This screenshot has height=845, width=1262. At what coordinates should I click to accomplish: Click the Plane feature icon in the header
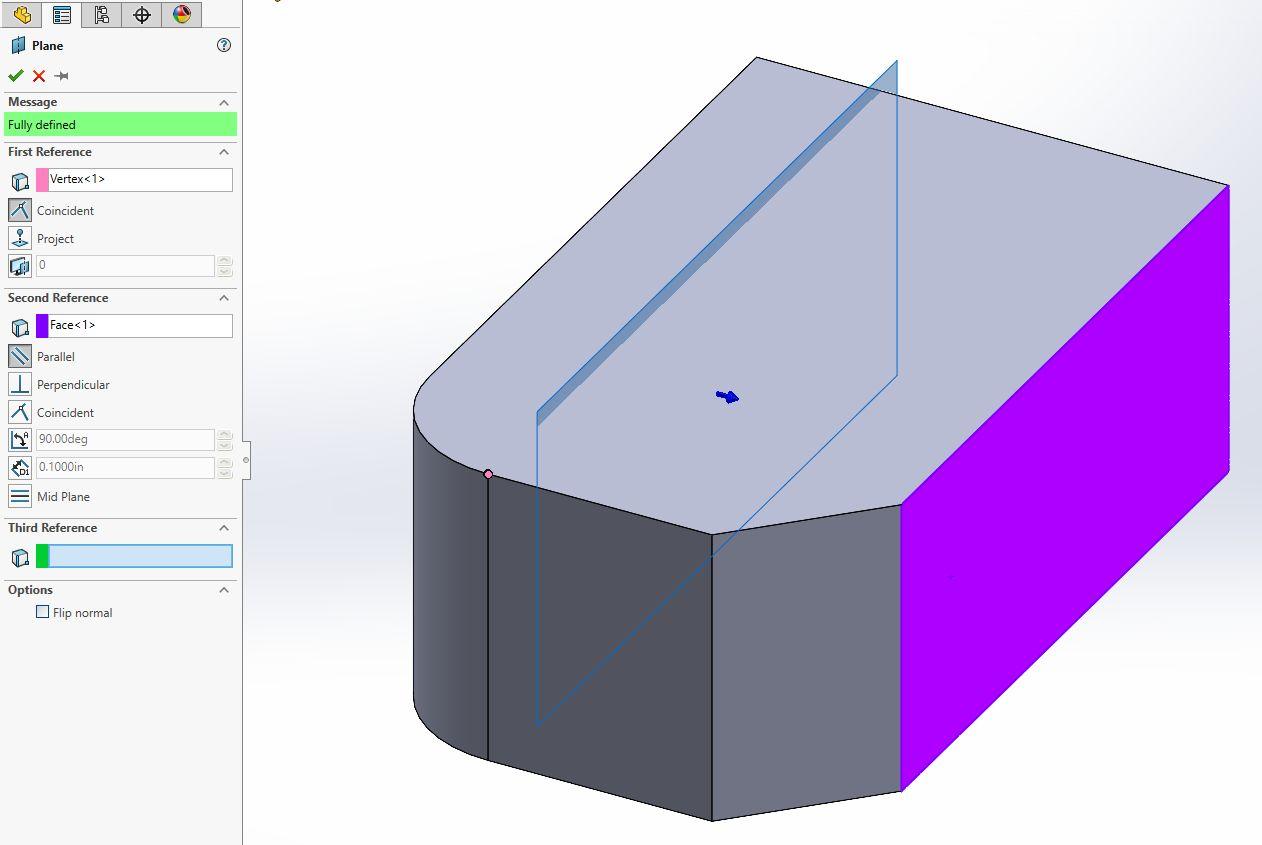tap(19, 45)
